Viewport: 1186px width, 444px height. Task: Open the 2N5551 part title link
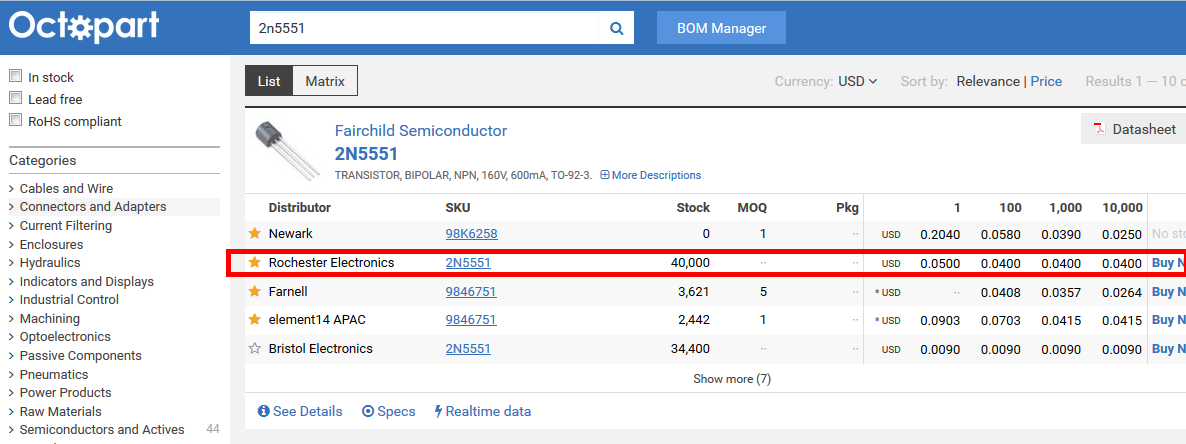tap(366, 154)
